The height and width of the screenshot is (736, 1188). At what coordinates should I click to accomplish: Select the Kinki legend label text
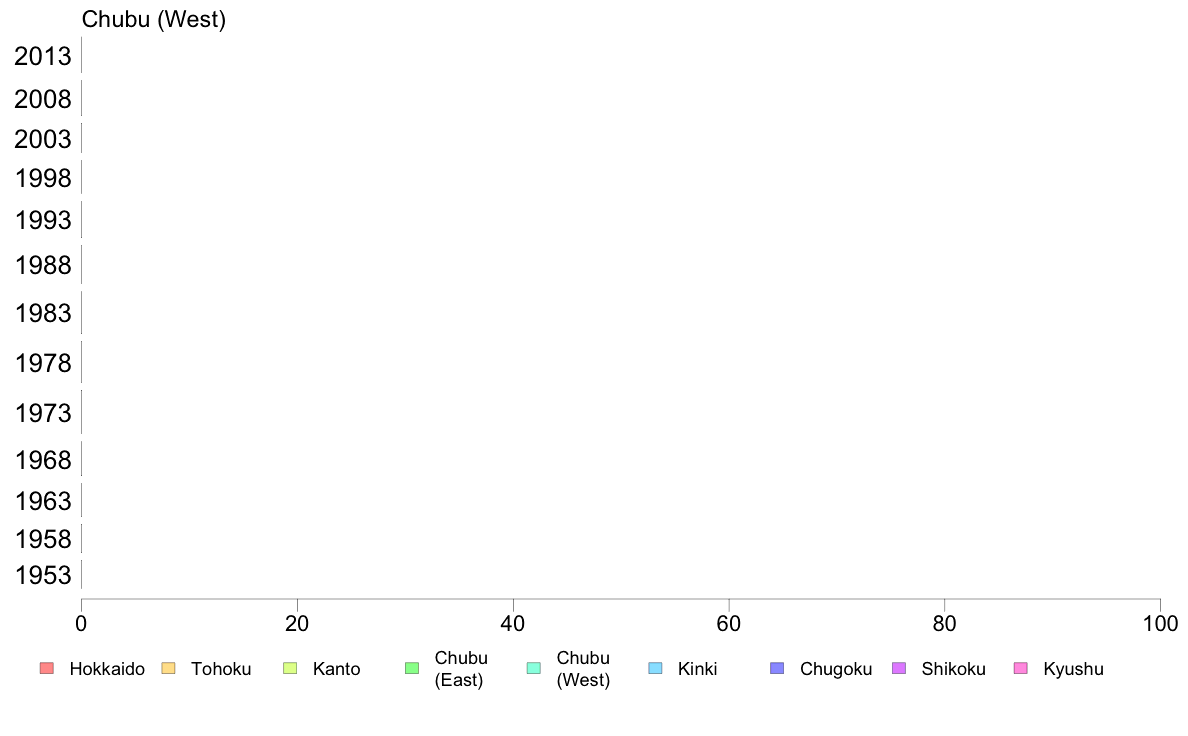pyautogui.click(x=697, y=669)
